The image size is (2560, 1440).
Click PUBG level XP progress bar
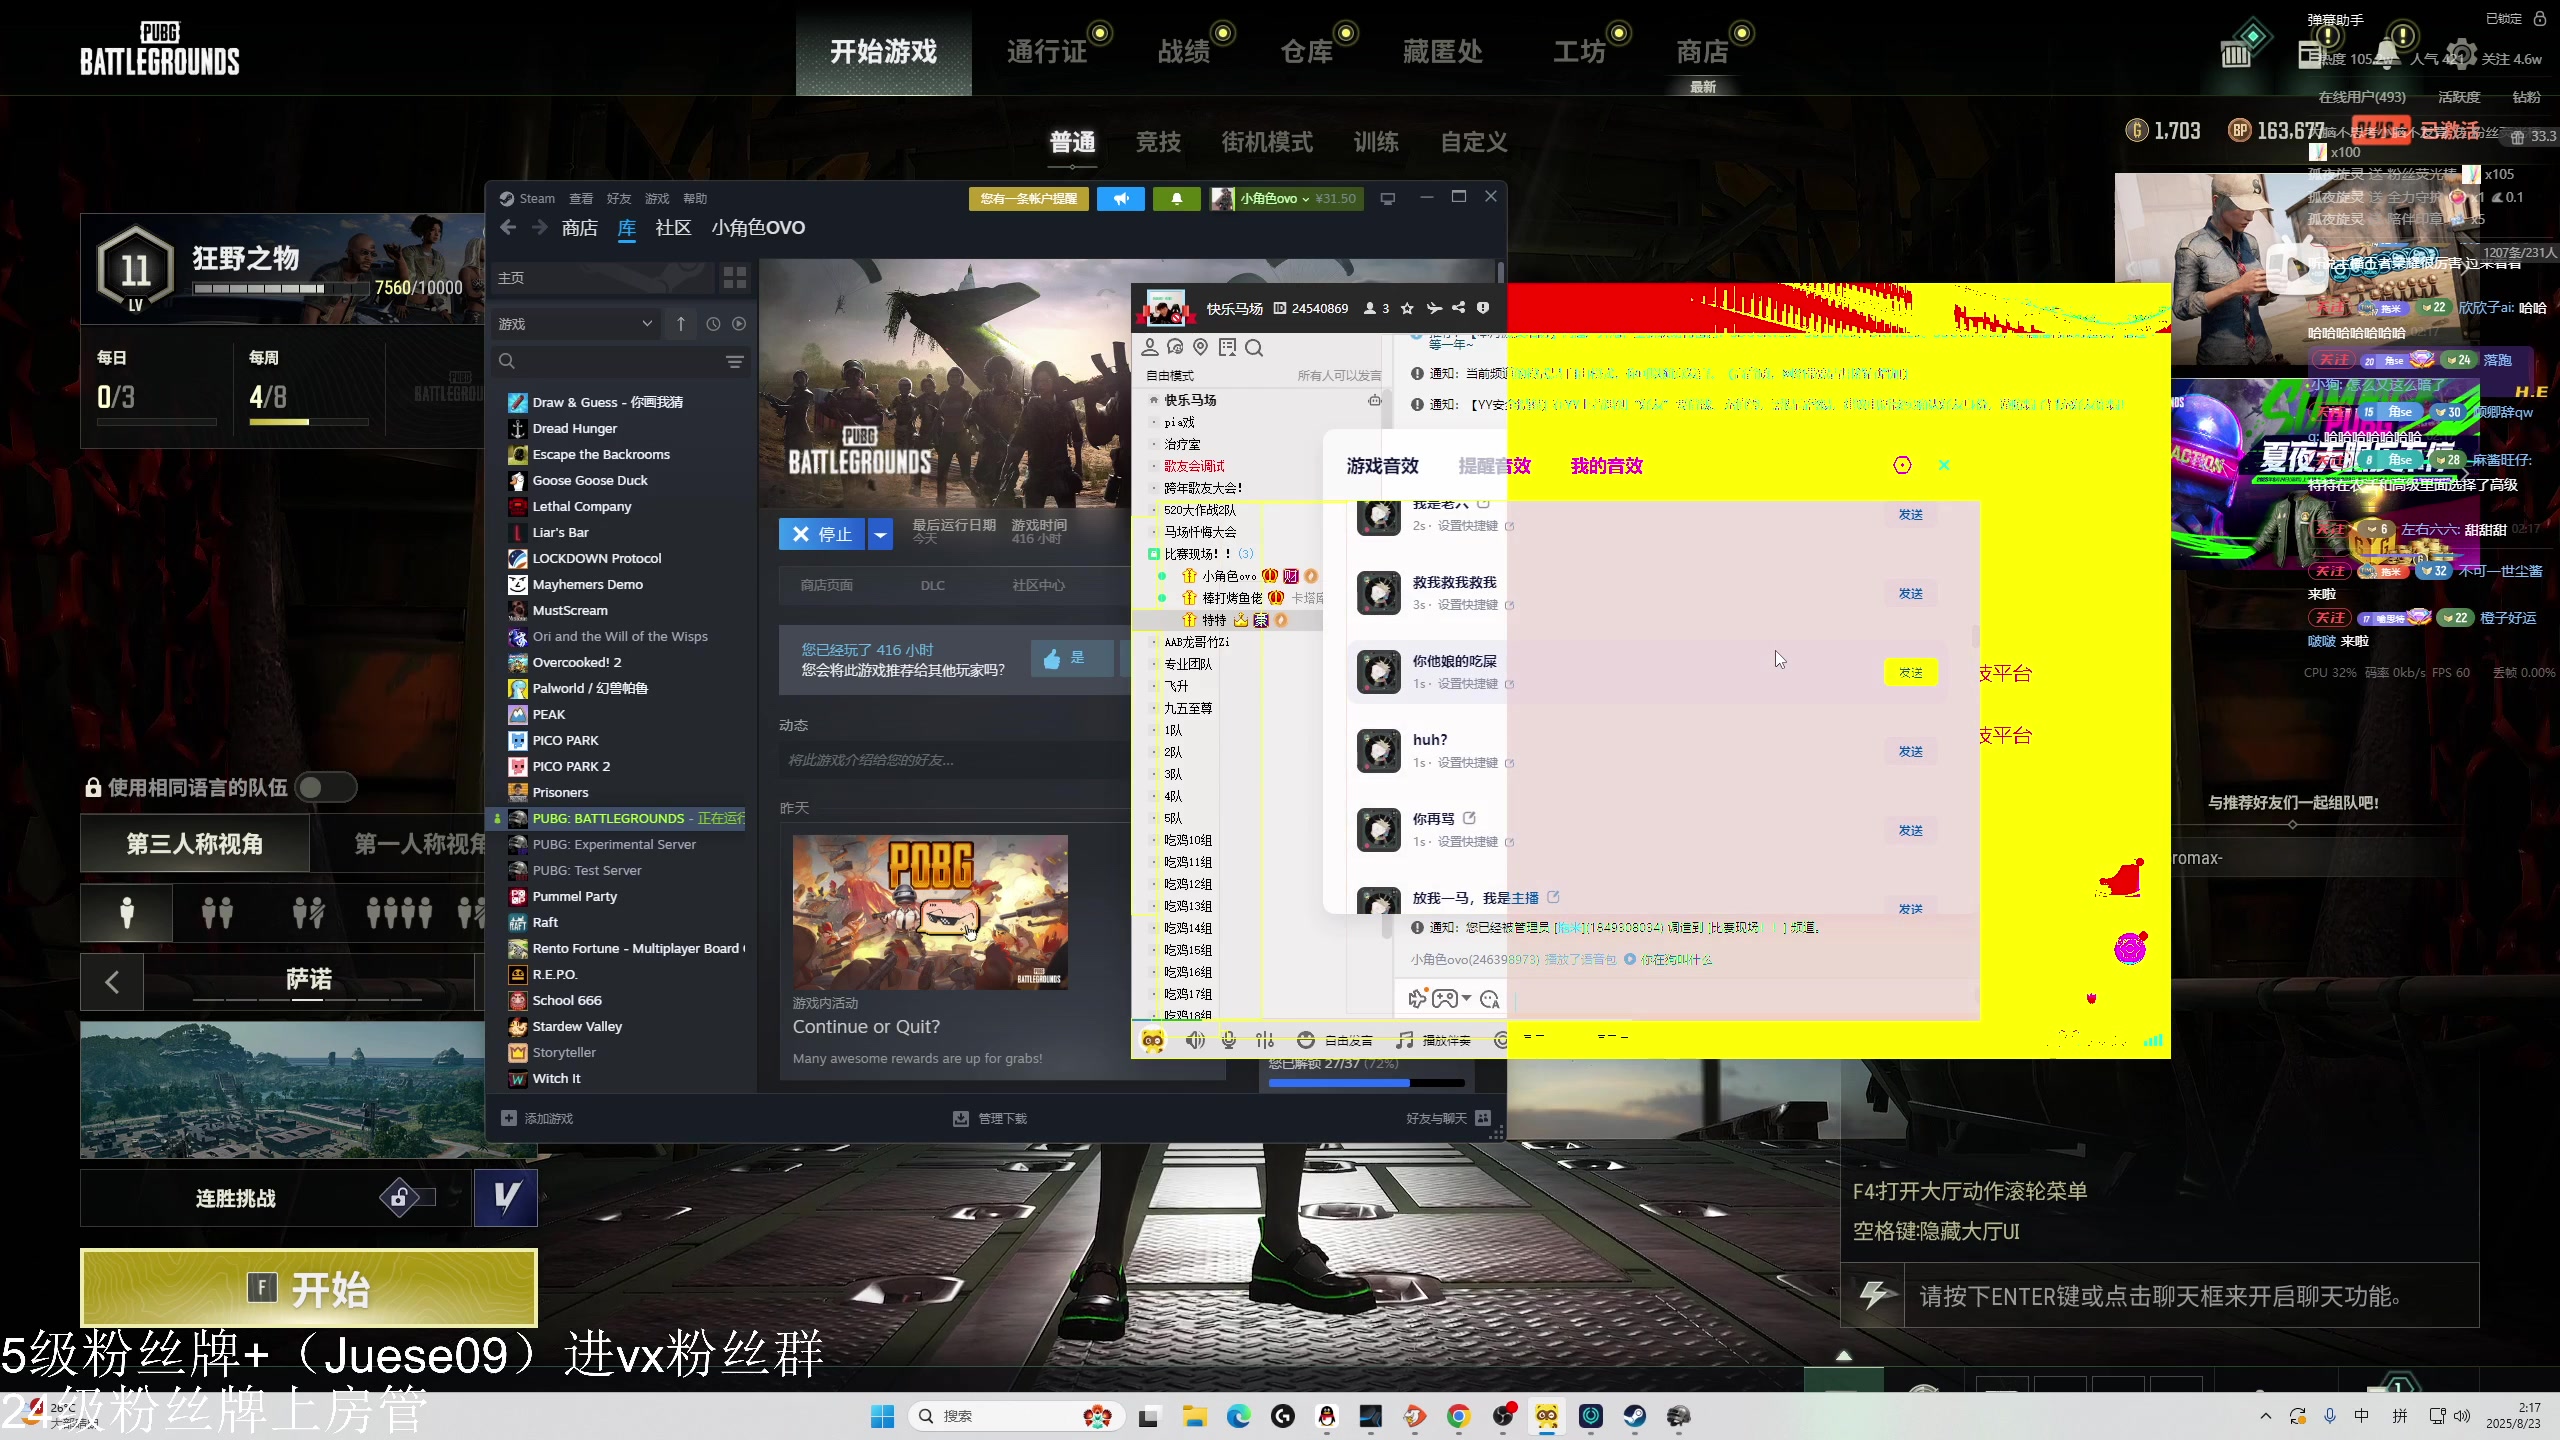coord(282,288)
